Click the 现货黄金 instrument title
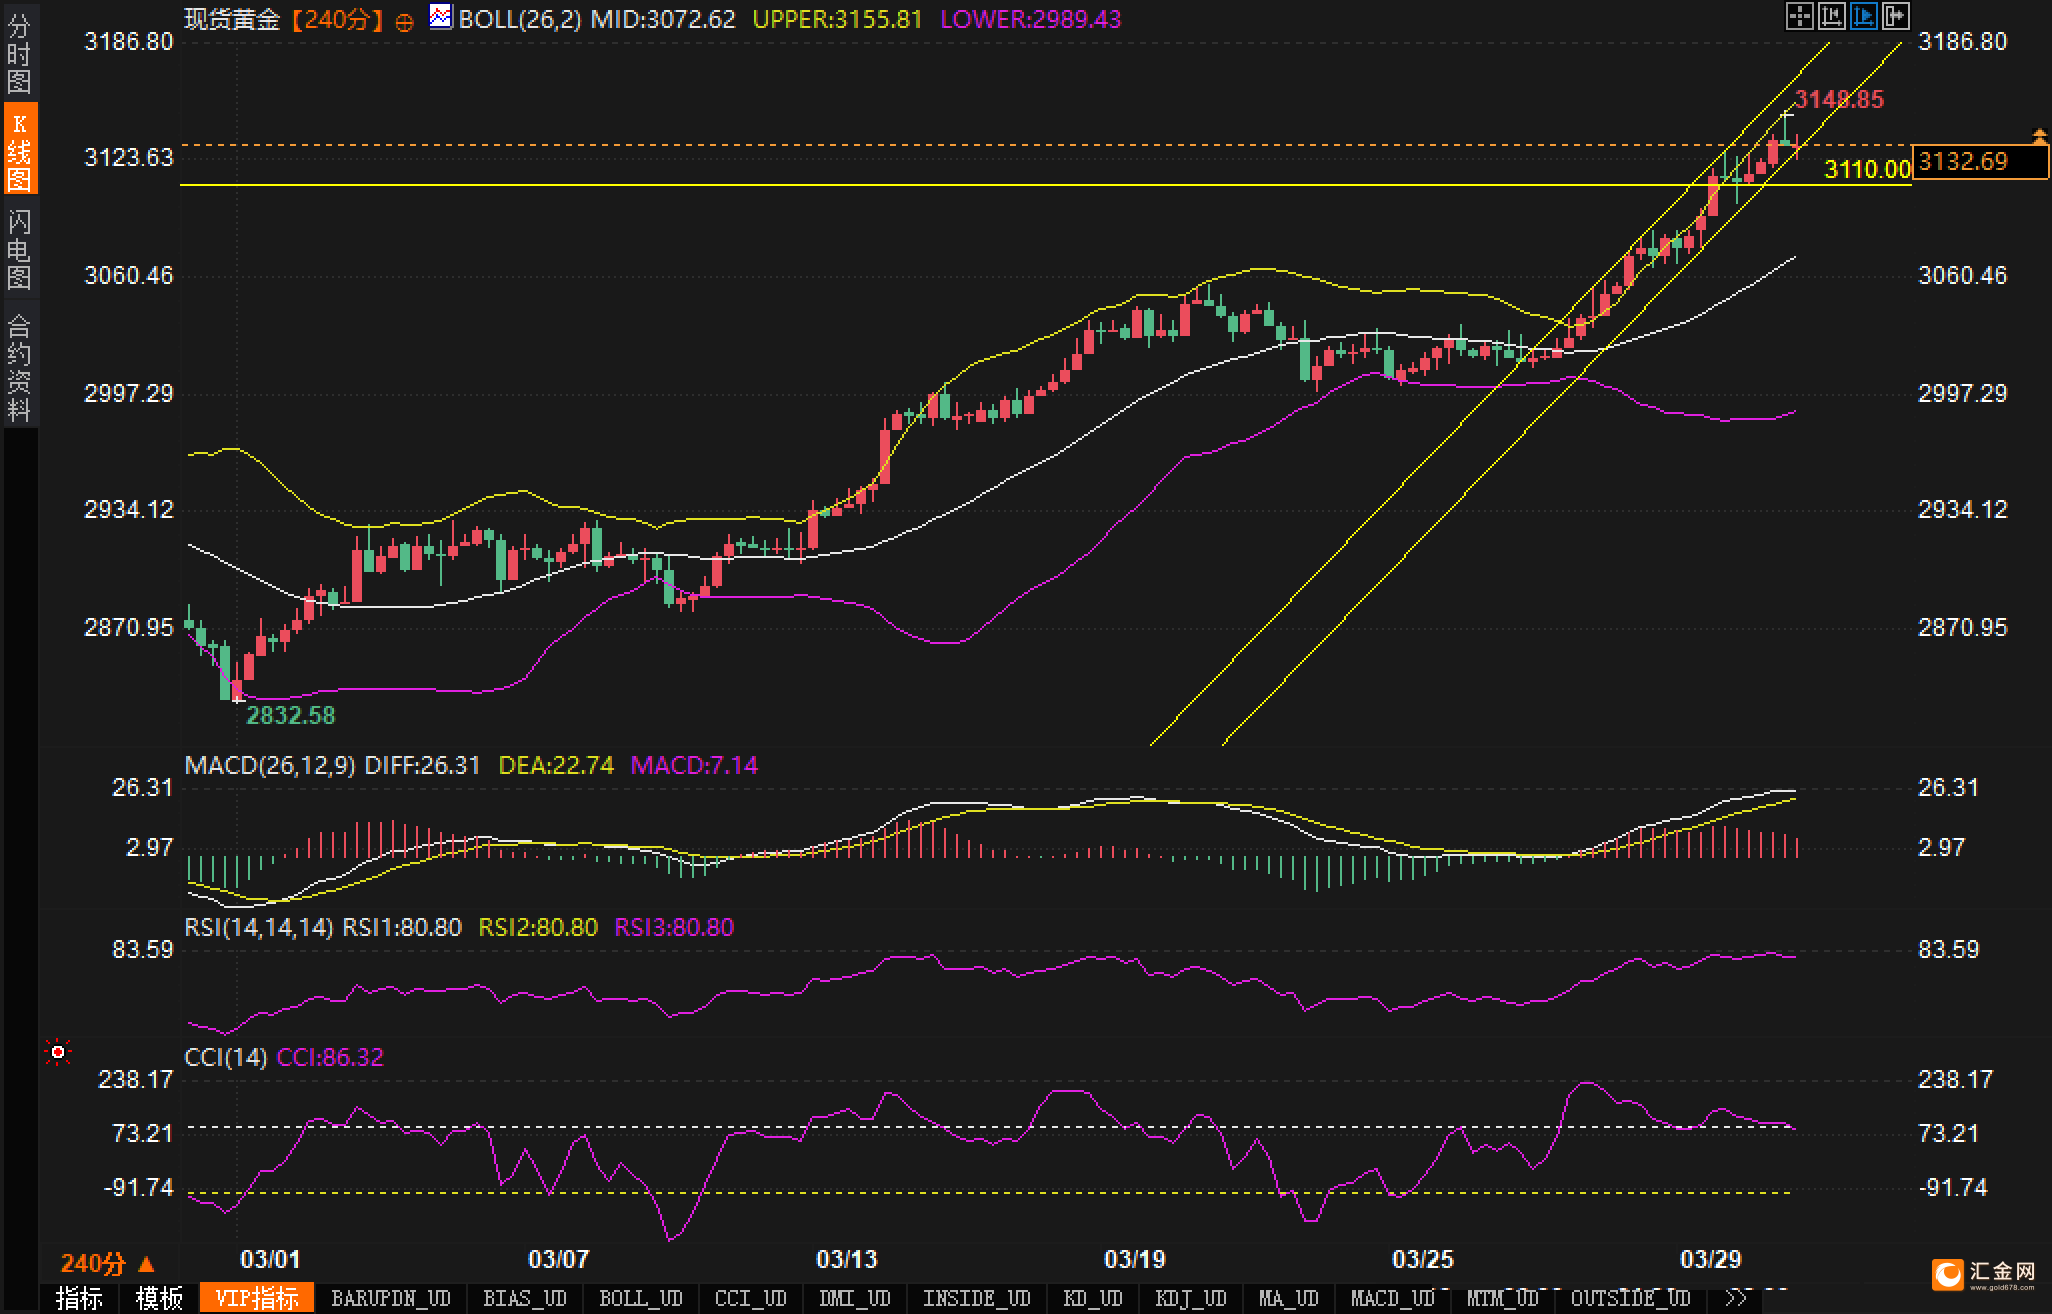 (x=232, y=19)
